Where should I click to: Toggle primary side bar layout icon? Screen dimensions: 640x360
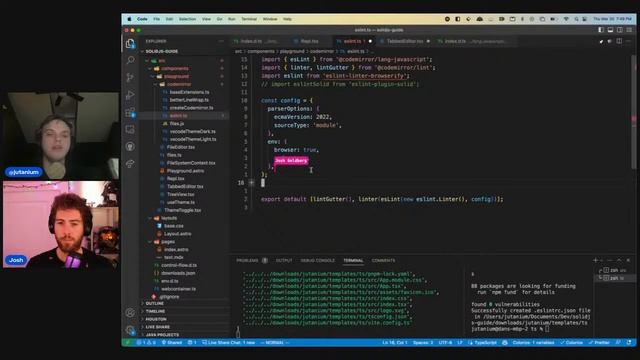click(x=601, y=30)
